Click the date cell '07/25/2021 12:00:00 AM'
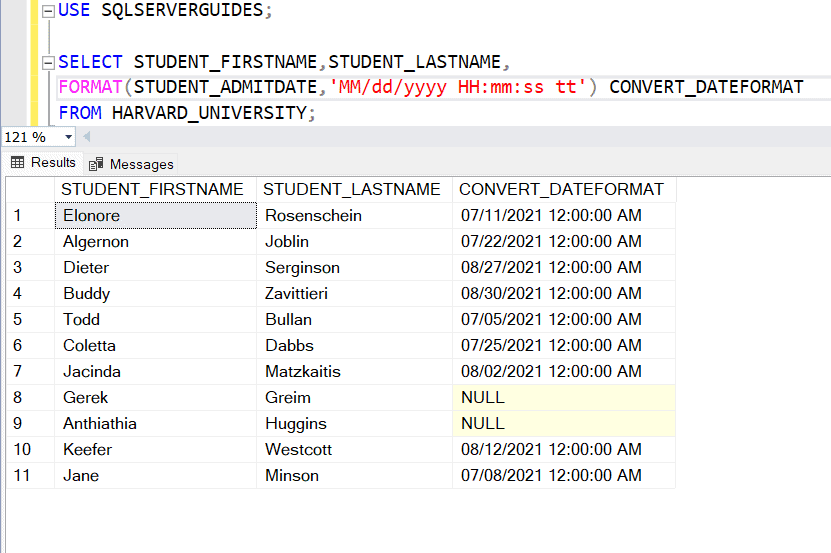 564,345
